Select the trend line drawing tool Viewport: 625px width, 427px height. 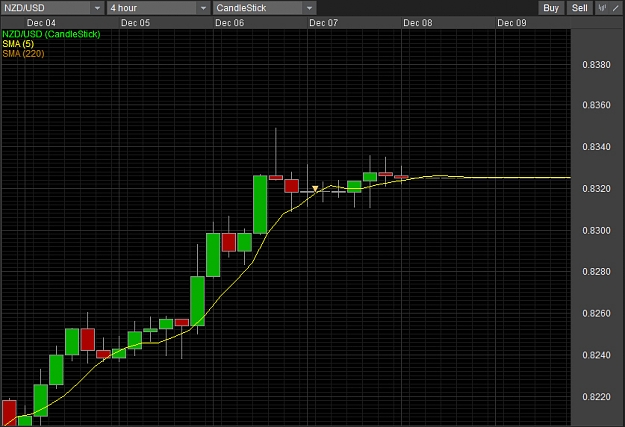point(616,8)
